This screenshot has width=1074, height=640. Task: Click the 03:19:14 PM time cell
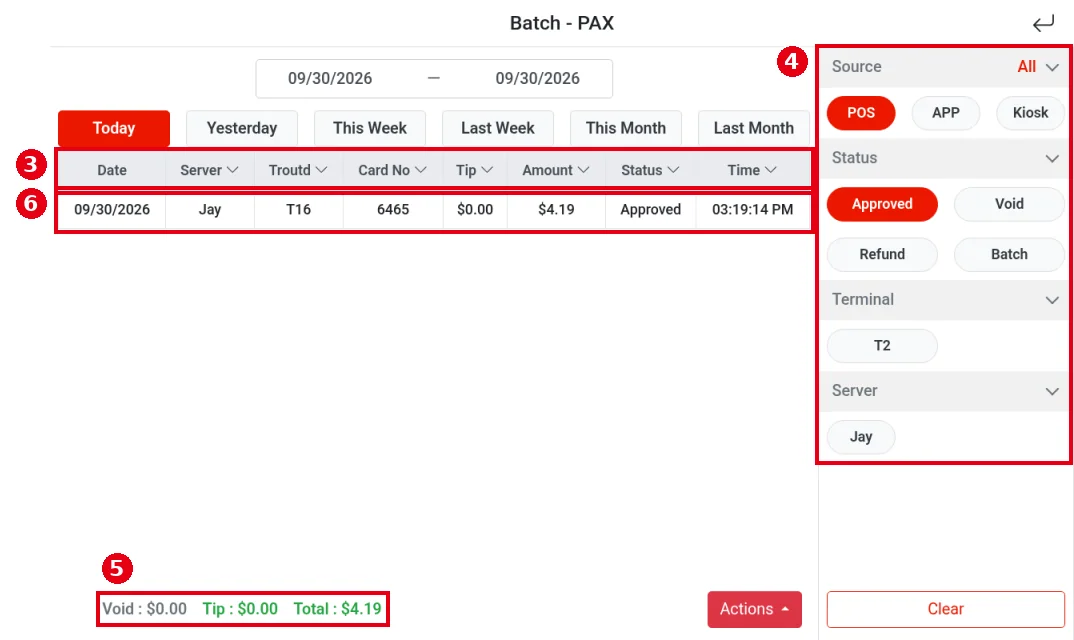click(x=753, y=210)
